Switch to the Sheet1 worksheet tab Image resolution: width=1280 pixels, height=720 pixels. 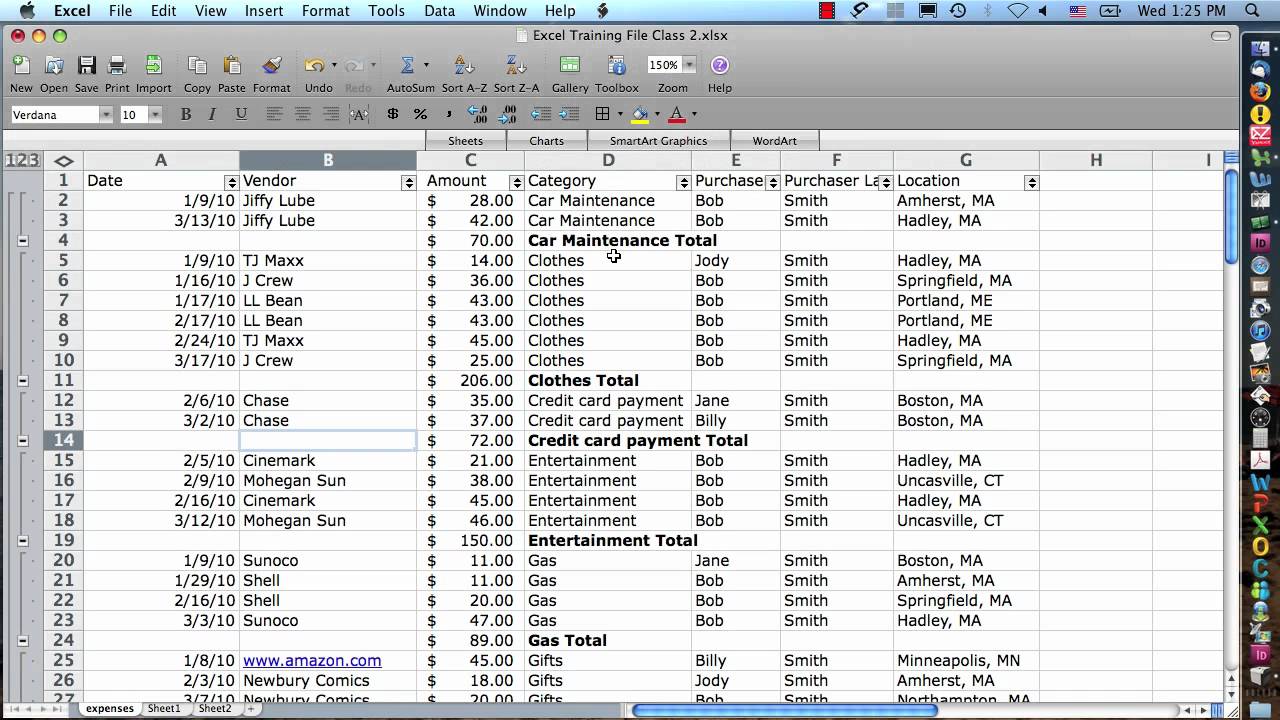pos(164,709)
